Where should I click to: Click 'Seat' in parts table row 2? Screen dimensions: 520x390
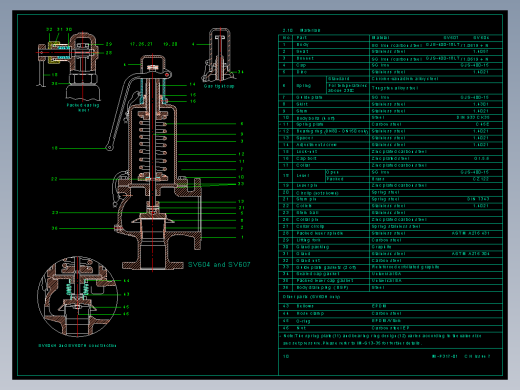tap(302, 52)
